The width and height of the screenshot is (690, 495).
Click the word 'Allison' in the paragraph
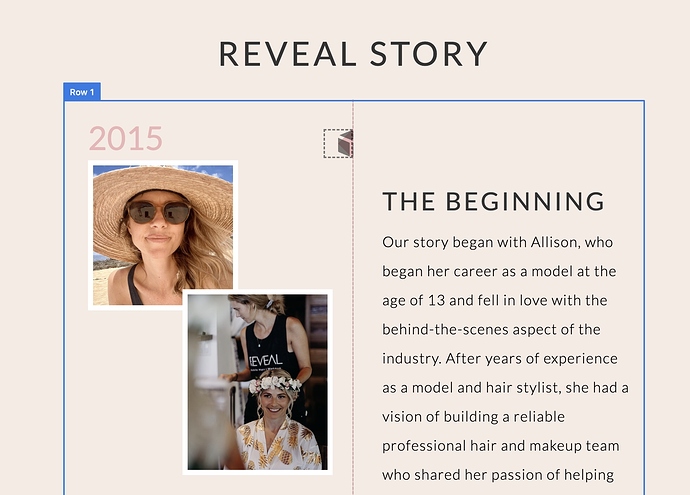point(555,242)
